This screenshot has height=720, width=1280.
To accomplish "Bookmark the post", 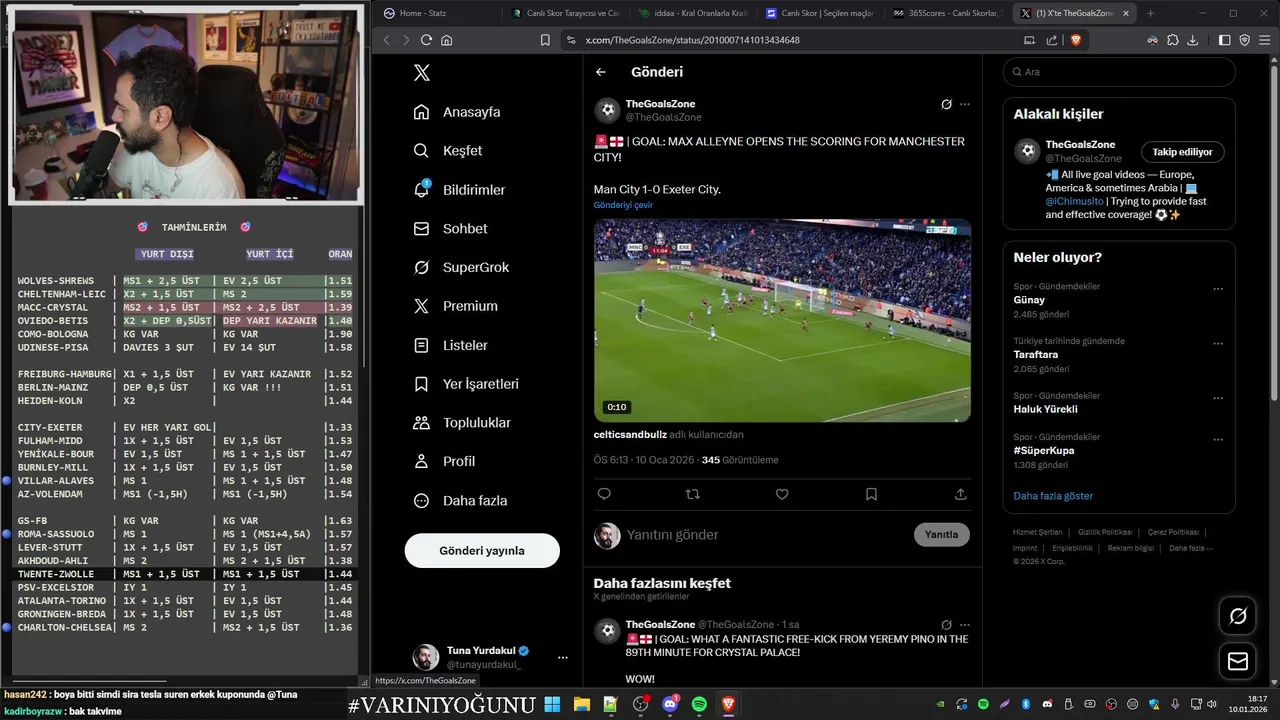I will tap(871, 494).
